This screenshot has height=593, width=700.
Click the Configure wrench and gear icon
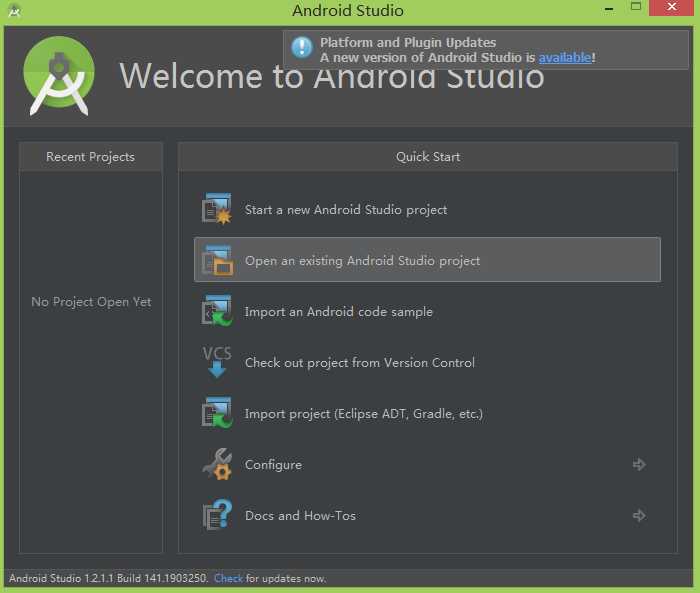pyautogui.click(x=217, y=464)
